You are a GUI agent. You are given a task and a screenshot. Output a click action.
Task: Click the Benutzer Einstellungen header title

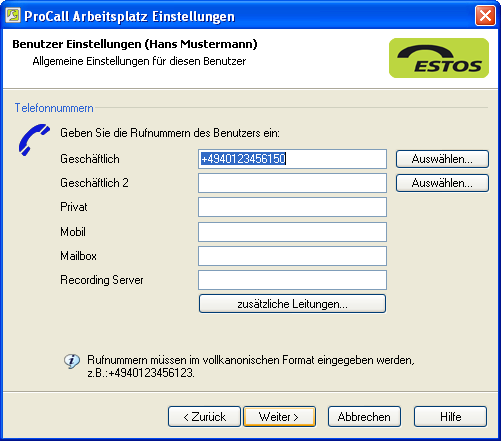pyautogui.click(x=135, y=44)
